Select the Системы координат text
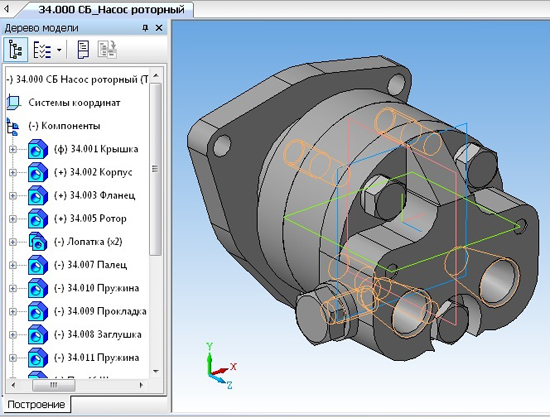The image size is (550, 418). [x=74, y=103]
